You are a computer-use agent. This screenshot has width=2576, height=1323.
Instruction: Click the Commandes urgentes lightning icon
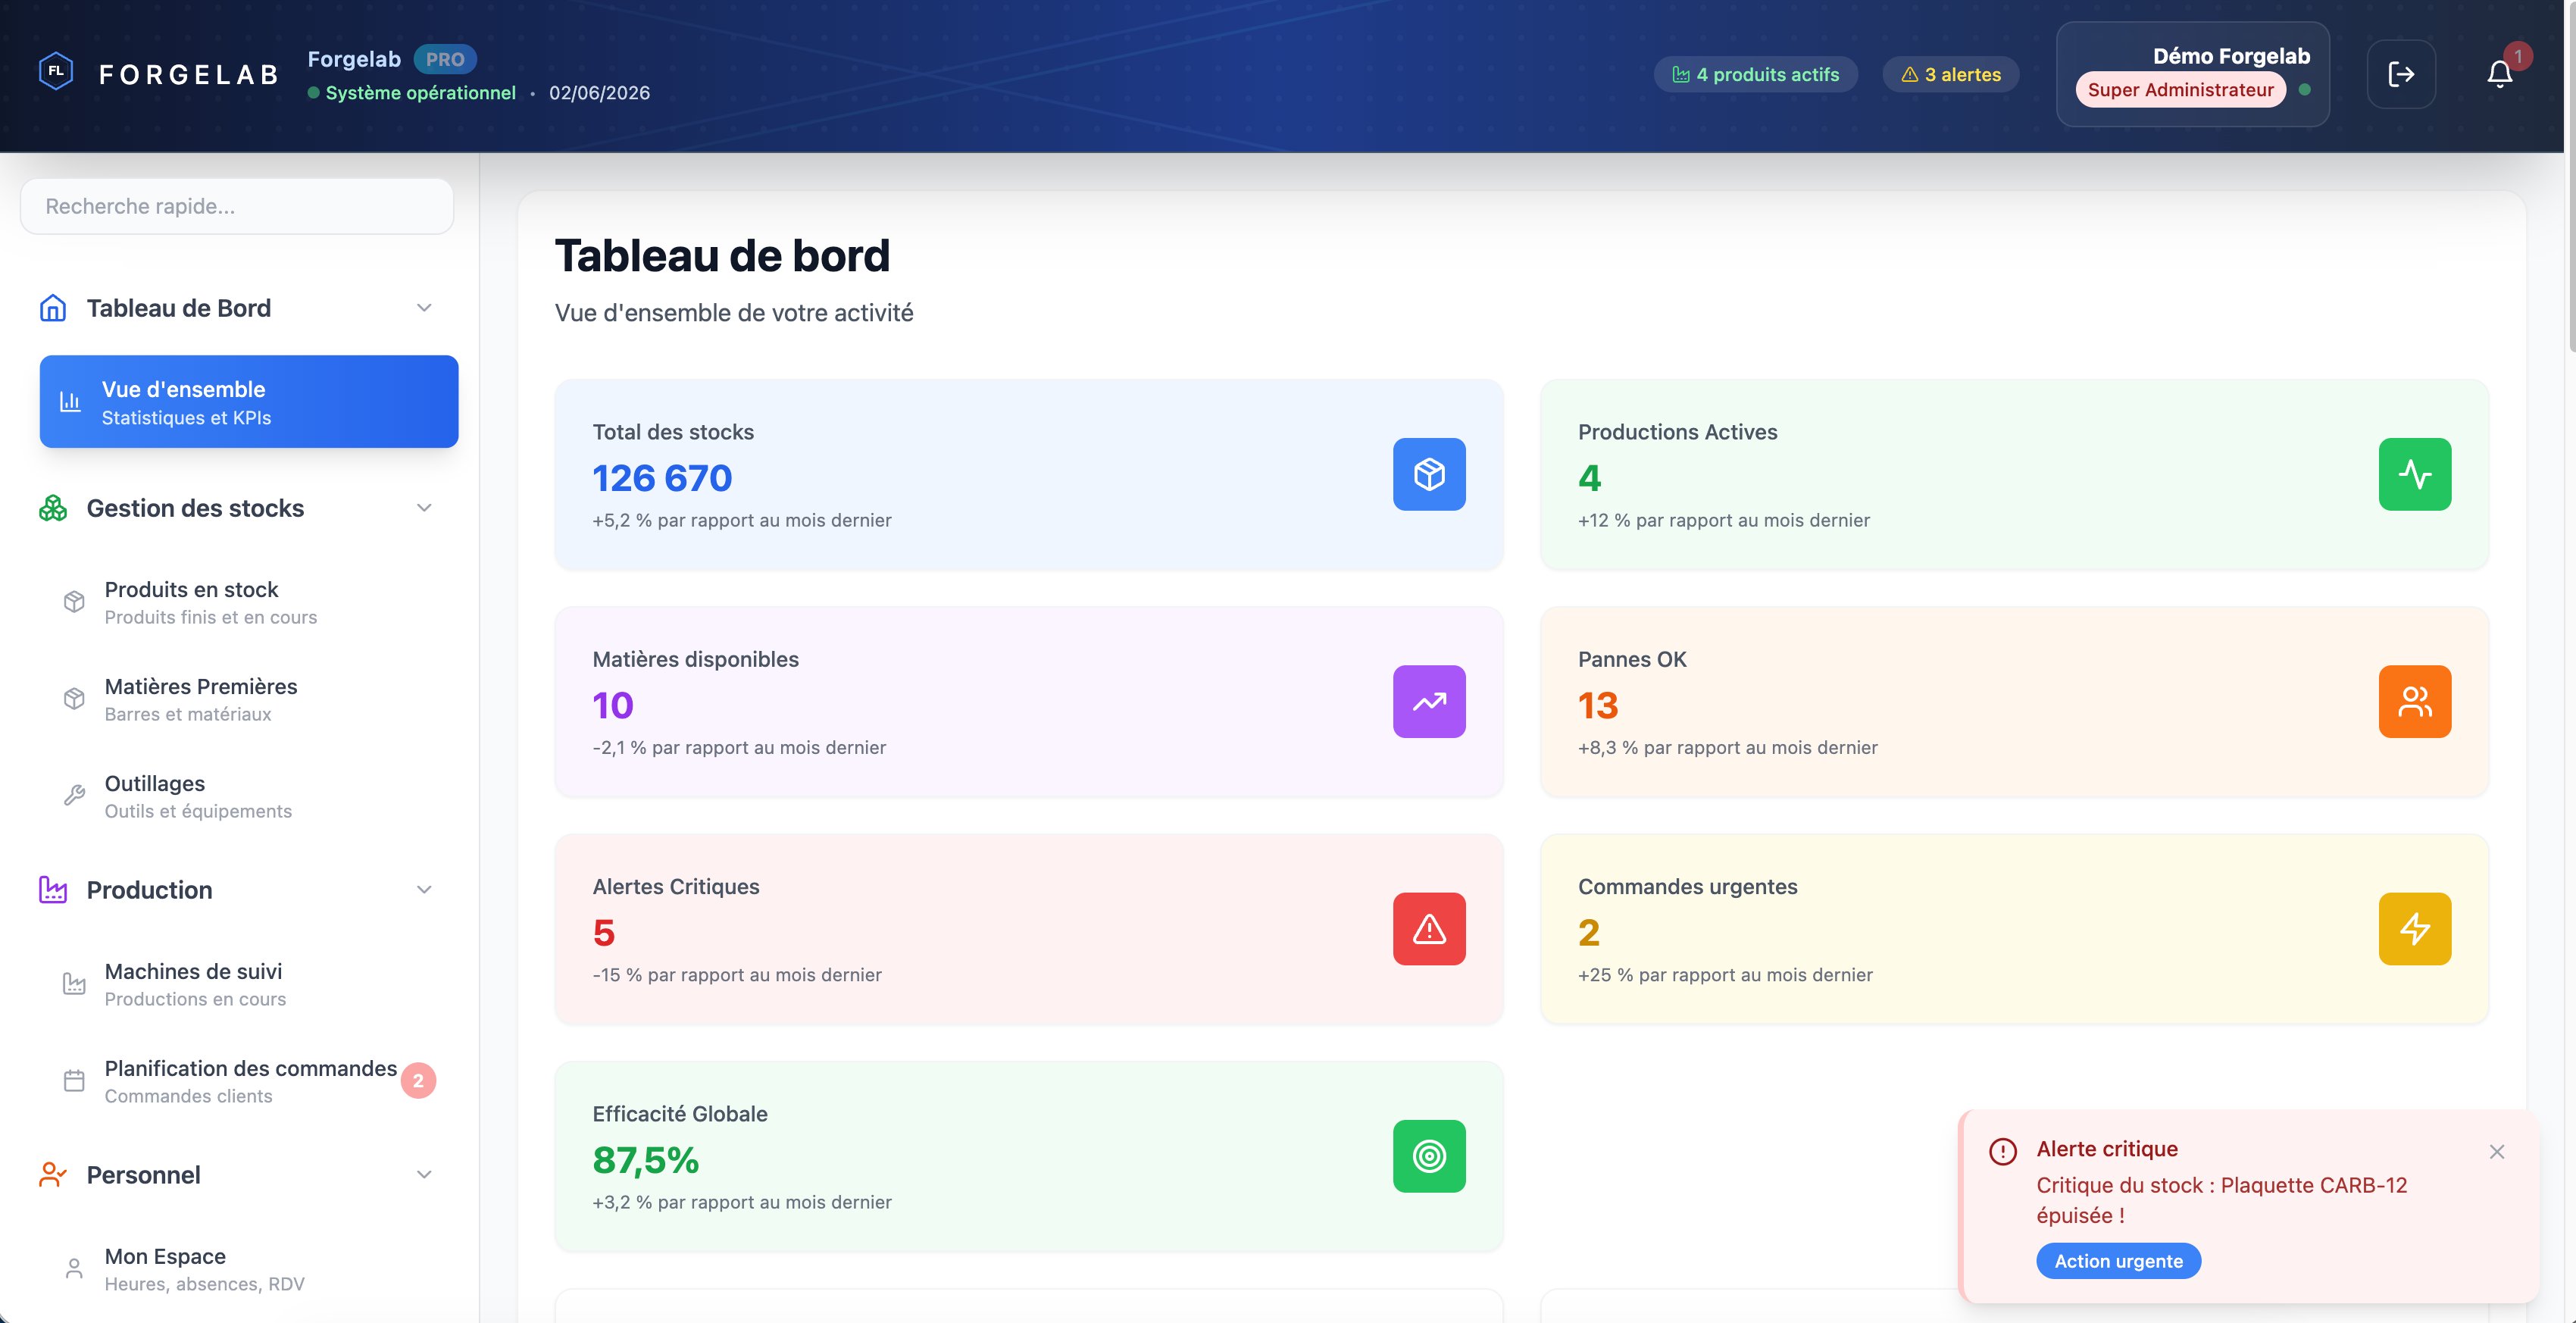[x=2414, y=928]
